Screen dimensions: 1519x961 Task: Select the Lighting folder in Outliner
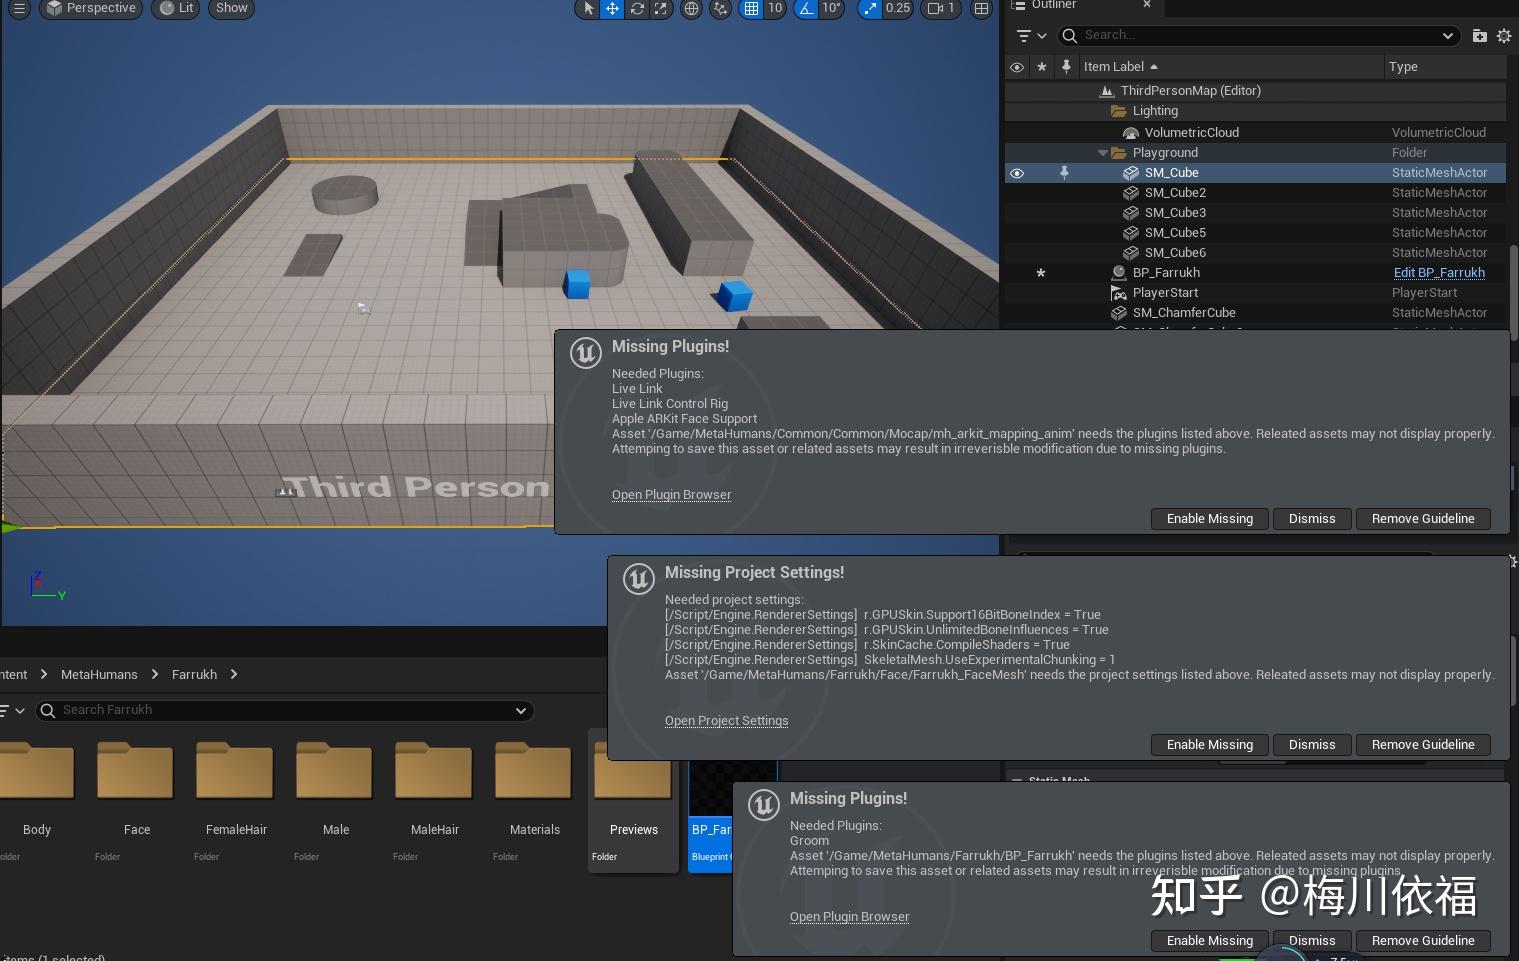(x=1155, y=111)
